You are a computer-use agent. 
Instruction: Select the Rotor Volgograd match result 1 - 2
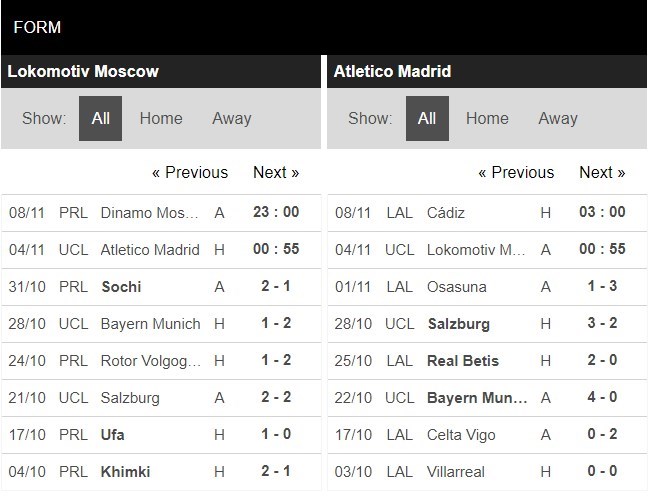point(277,361)
